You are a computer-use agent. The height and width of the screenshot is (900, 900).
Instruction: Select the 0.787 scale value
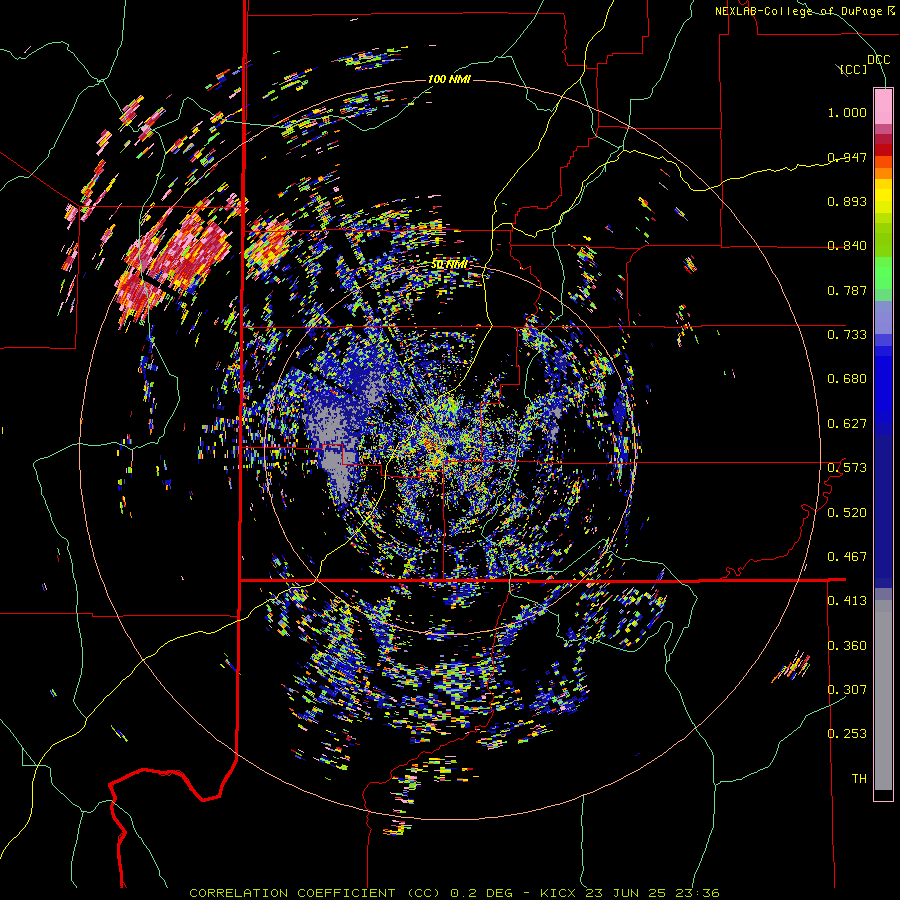click(847, 290)
